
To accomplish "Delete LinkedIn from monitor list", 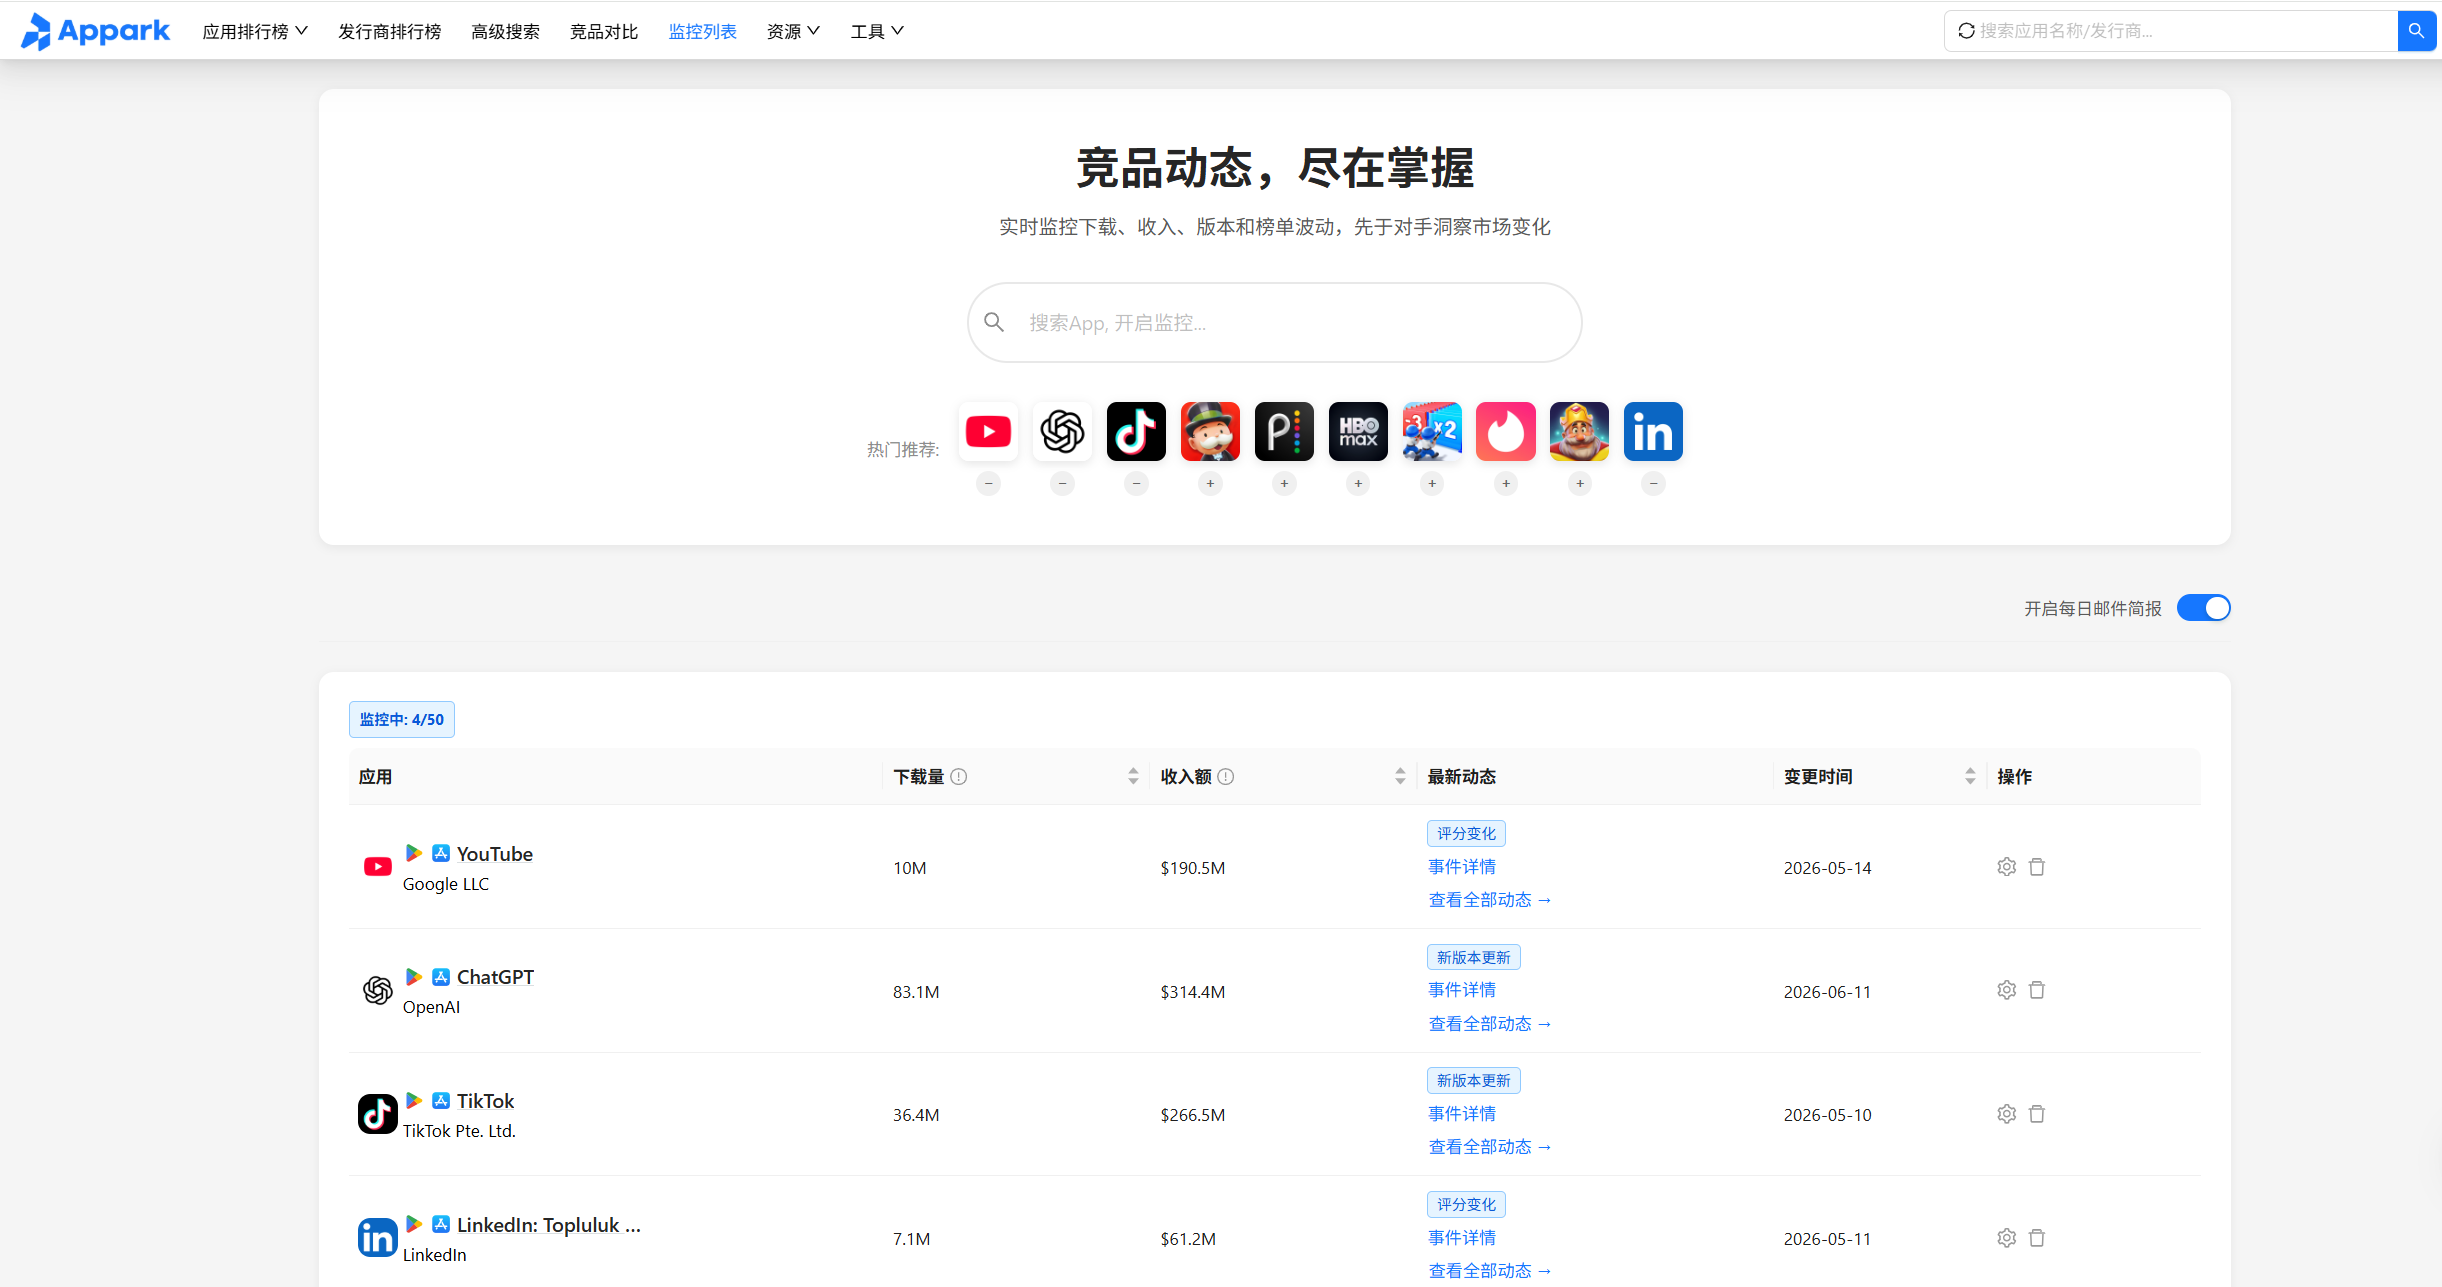I will coord(2037,1238).
